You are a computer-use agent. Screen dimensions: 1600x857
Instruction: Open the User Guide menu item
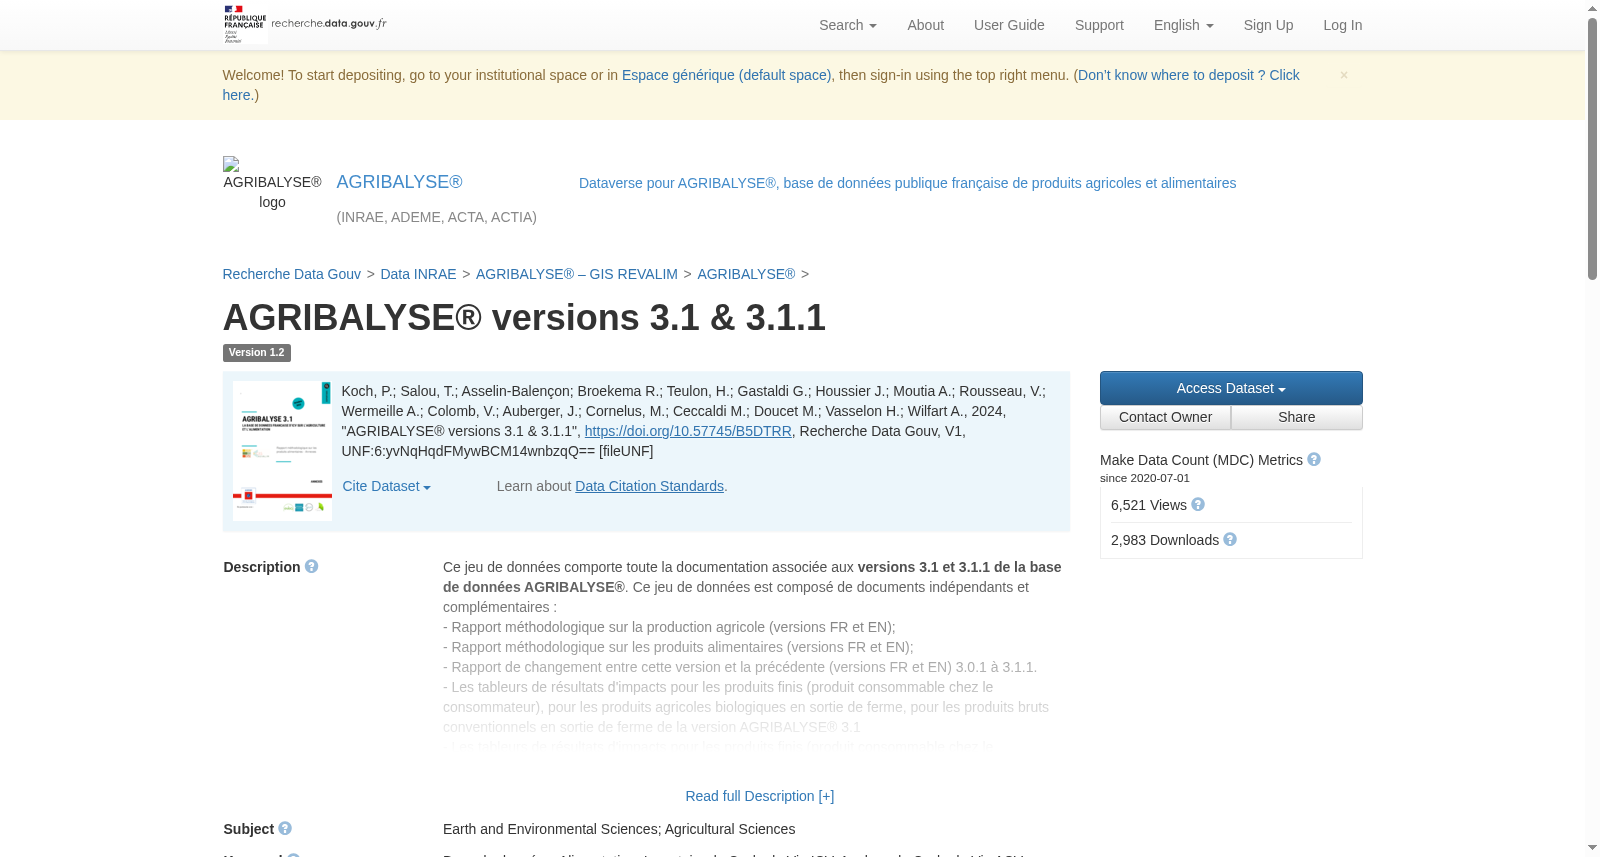coord(1009,25)
